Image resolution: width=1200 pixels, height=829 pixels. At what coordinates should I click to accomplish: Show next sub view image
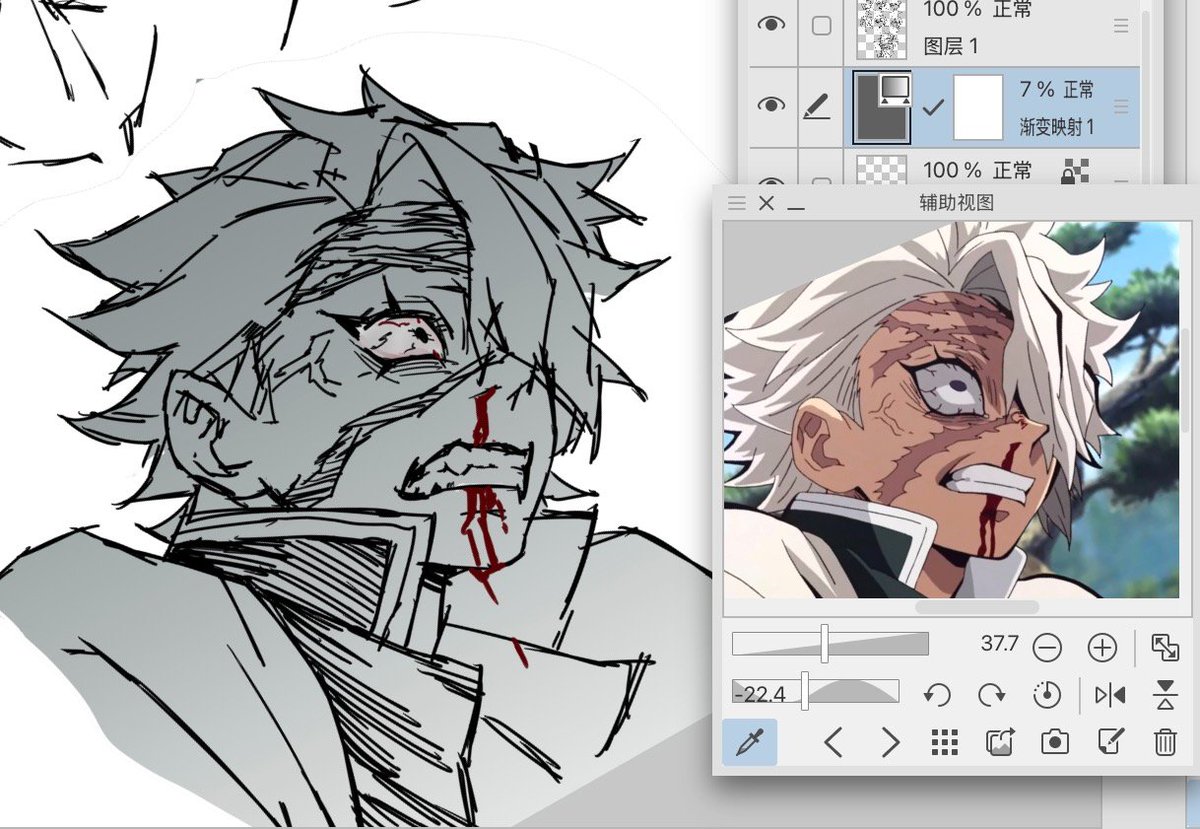click(x=889, y=742)
